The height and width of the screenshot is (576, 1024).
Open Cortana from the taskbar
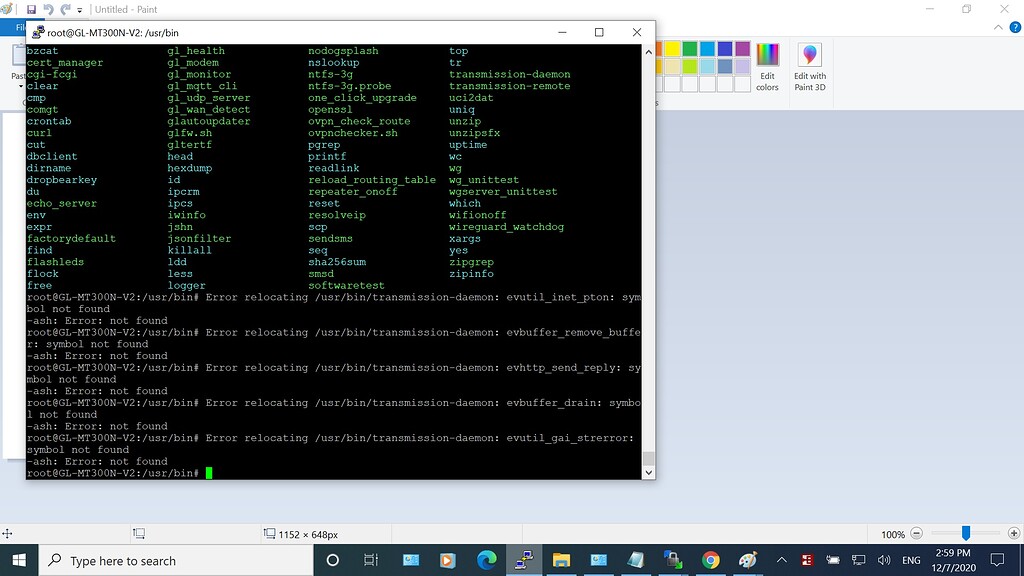pos(332,561)
